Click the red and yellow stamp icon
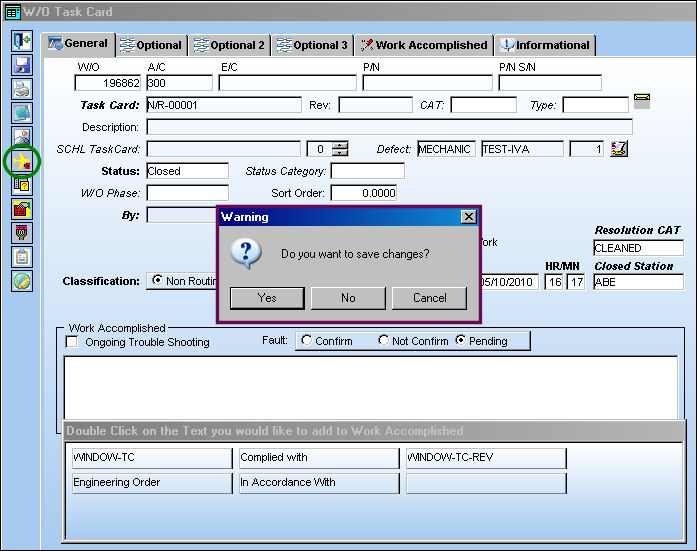The width and height of the screenshot is (697, 551). click(22, 209)
